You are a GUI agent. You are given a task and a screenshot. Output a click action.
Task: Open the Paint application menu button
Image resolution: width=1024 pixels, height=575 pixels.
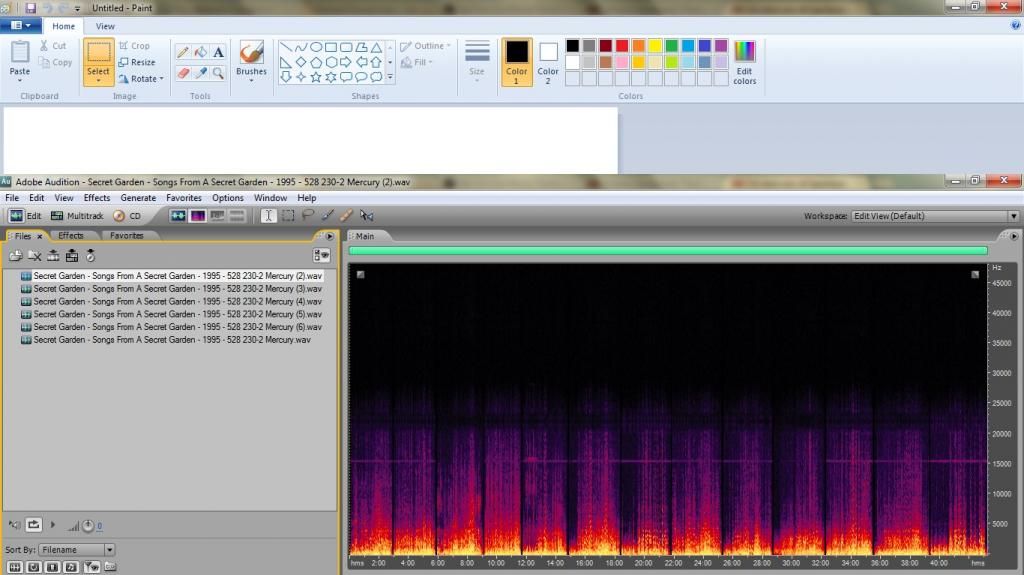(21, 25)
